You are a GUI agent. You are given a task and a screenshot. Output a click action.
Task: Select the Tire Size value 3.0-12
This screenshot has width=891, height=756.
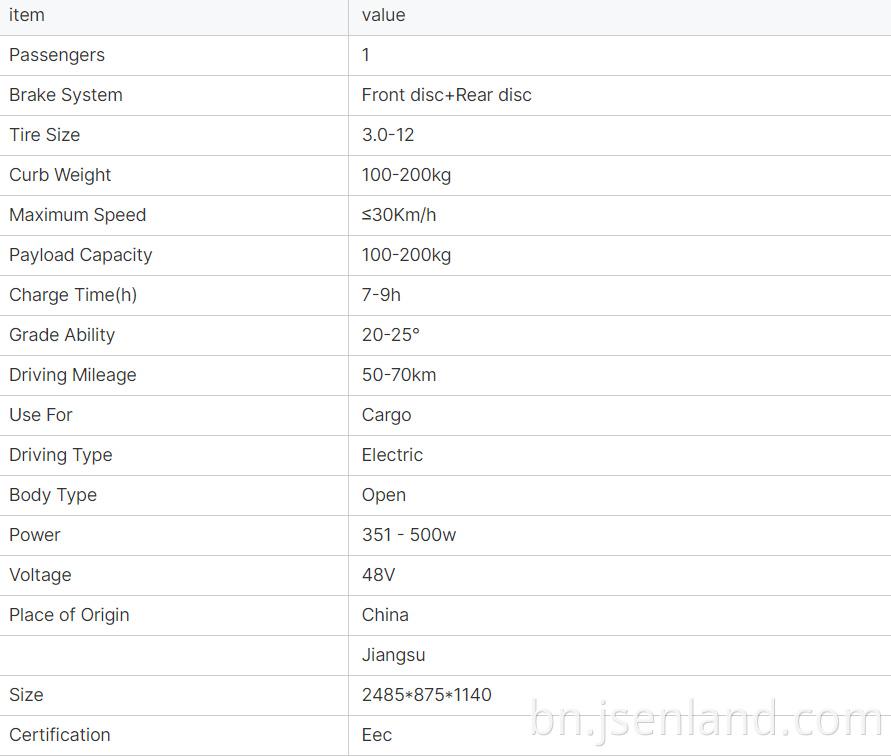click(x=388, y=135)
